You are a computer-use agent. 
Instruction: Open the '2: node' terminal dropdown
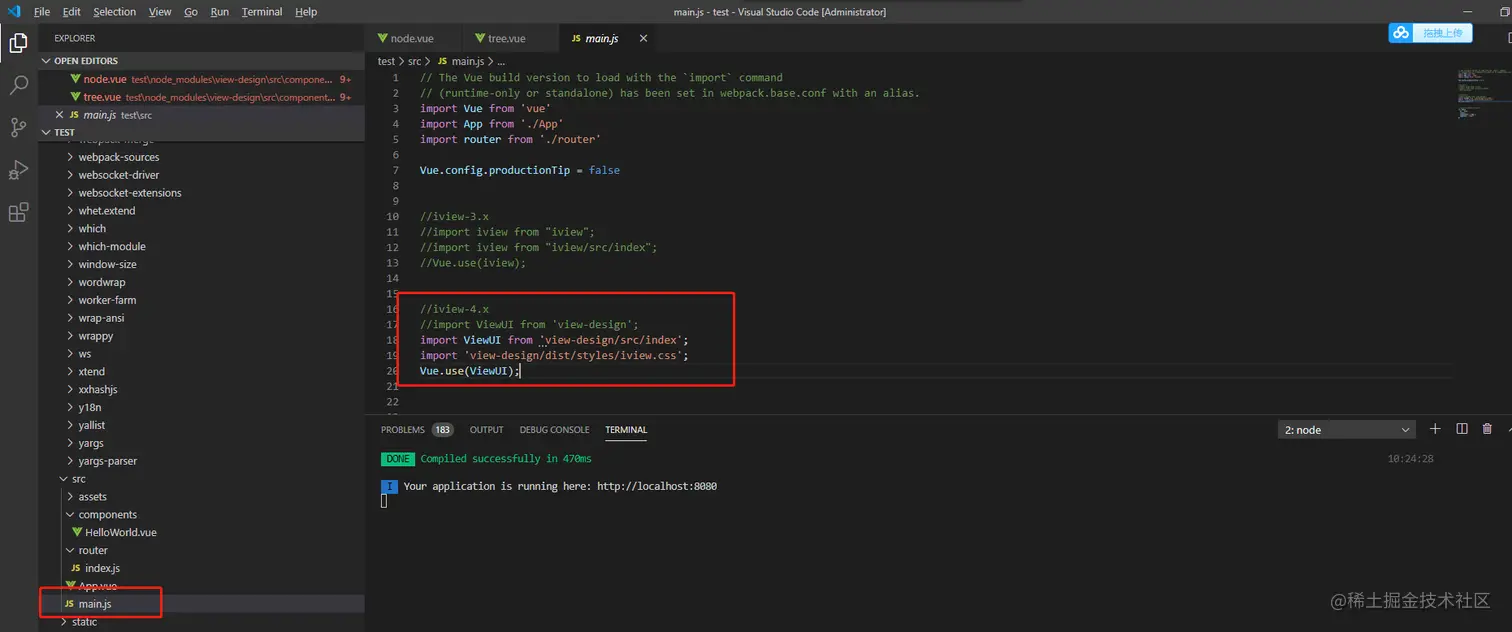click(1347, 430)
